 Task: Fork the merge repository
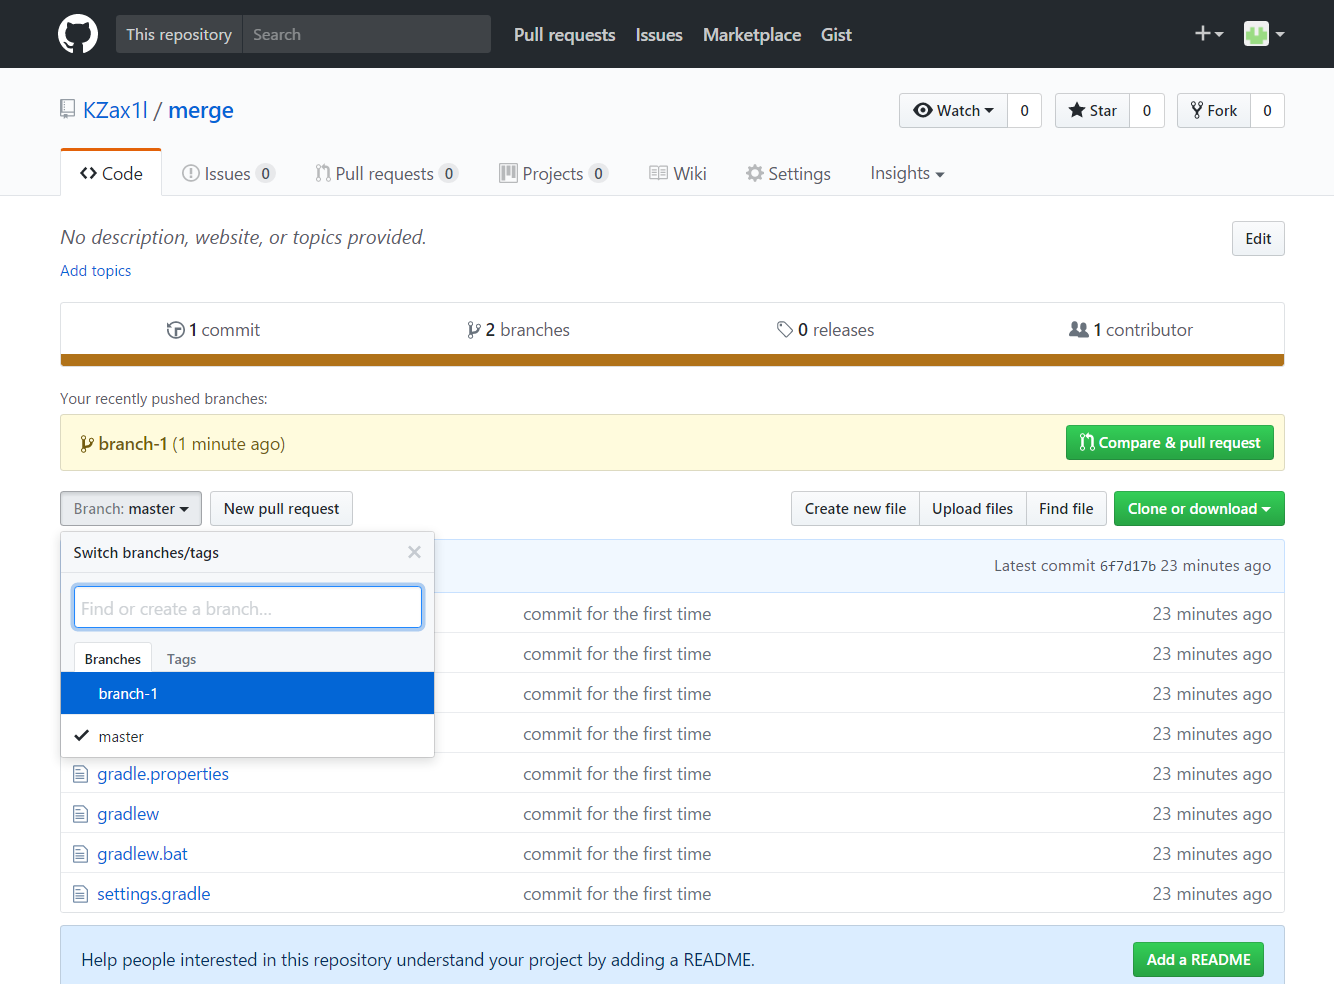[x=1214, y=110]
